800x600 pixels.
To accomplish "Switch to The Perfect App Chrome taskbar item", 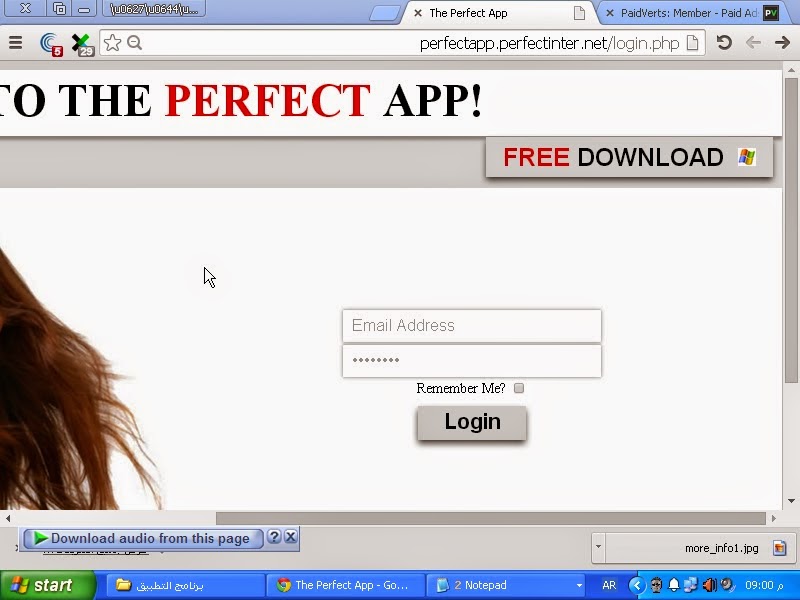I will pyautogui.click(x=345, y=585).
